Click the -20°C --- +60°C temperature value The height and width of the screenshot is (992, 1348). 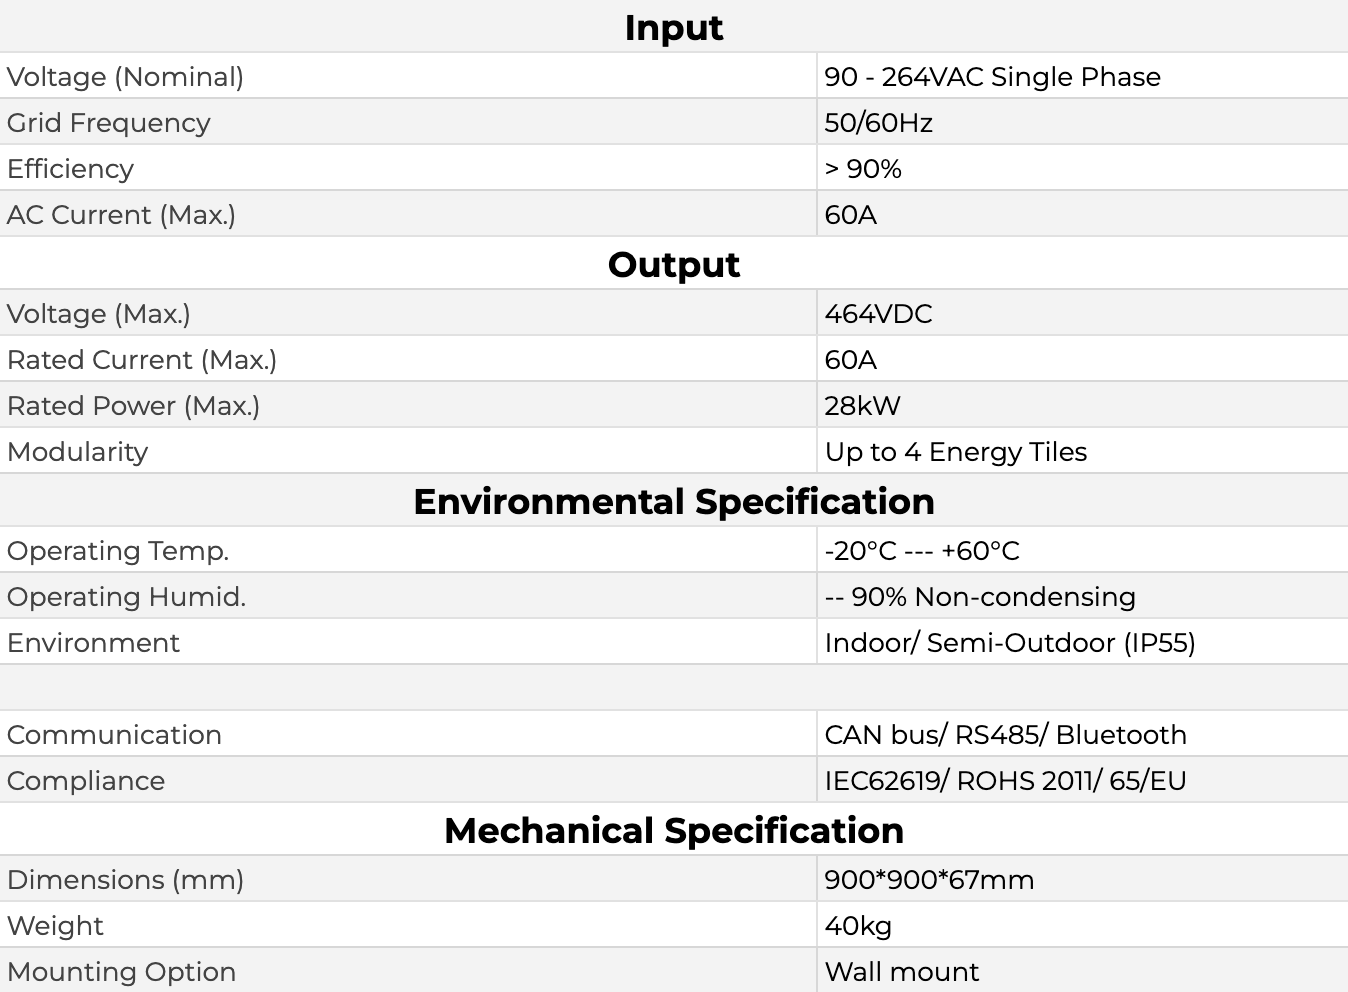[x=921, y=551]
